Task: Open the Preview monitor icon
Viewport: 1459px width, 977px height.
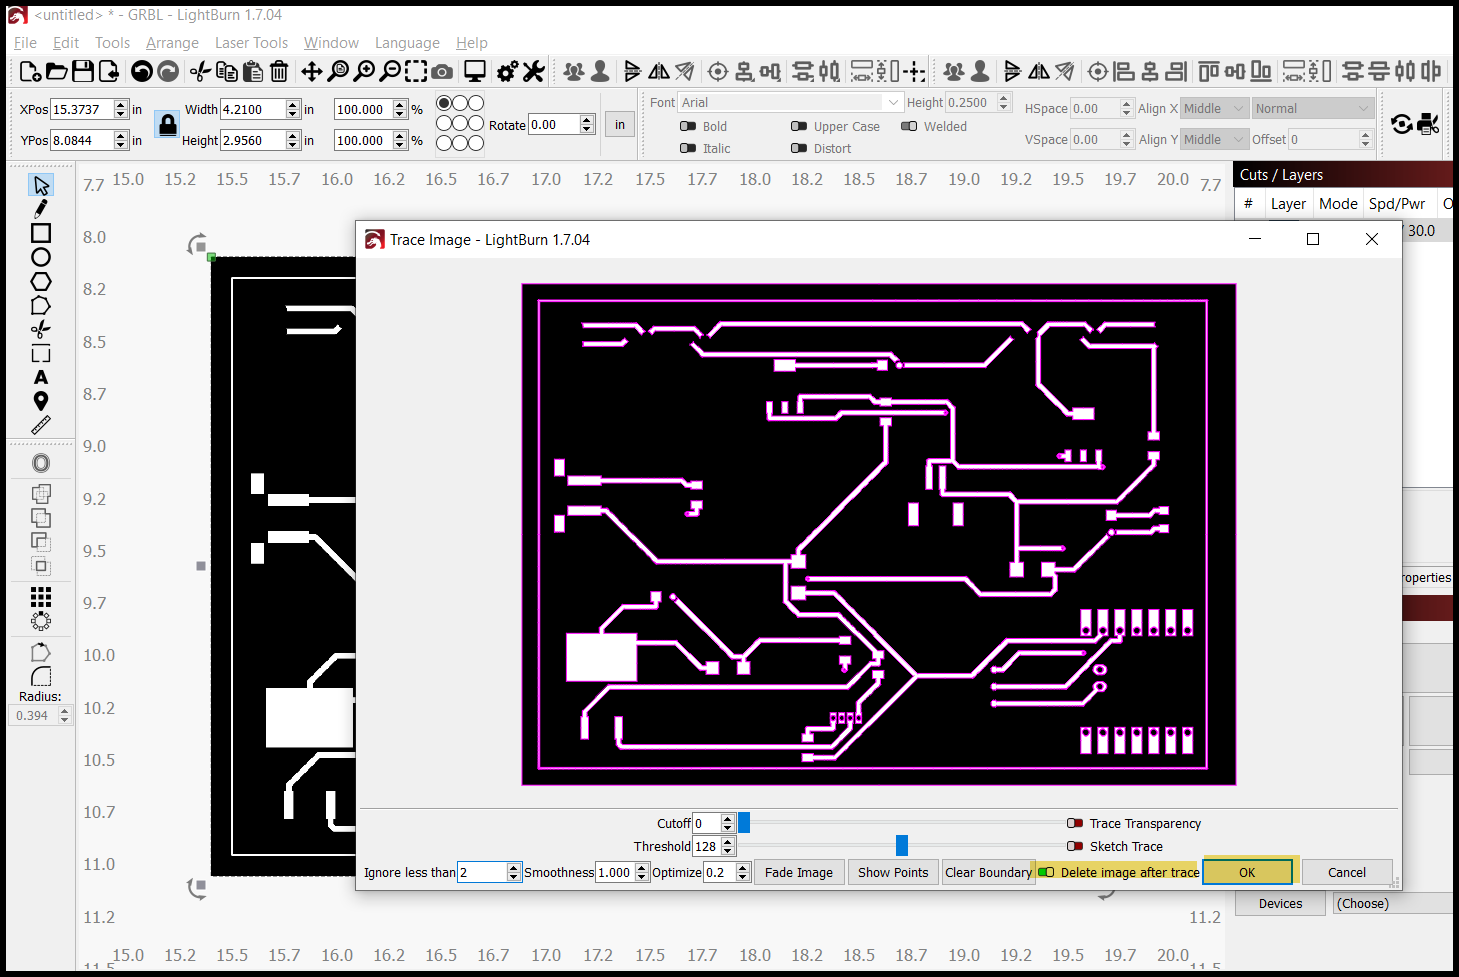Action: click(x=475, y=71)
